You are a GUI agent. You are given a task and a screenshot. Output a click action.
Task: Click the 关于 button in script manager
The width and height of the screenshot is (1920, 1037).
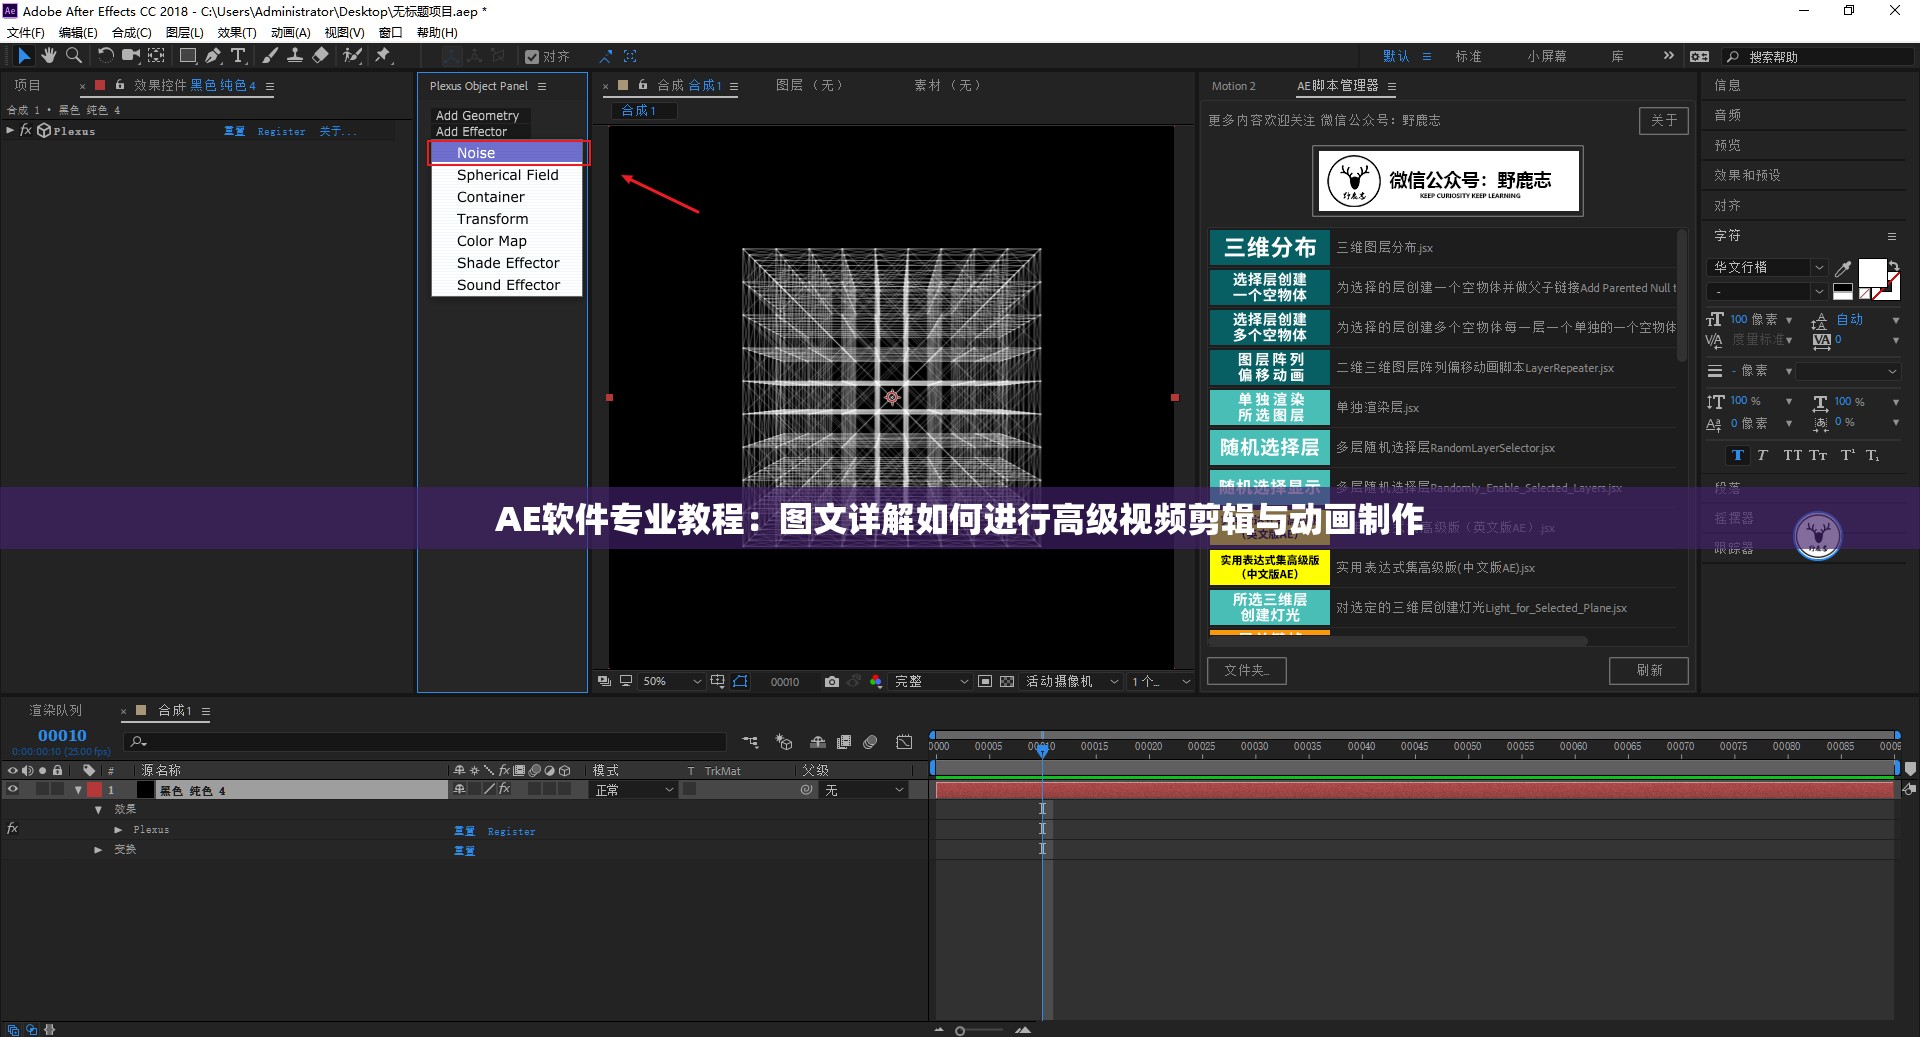[x=1664, y=120]
